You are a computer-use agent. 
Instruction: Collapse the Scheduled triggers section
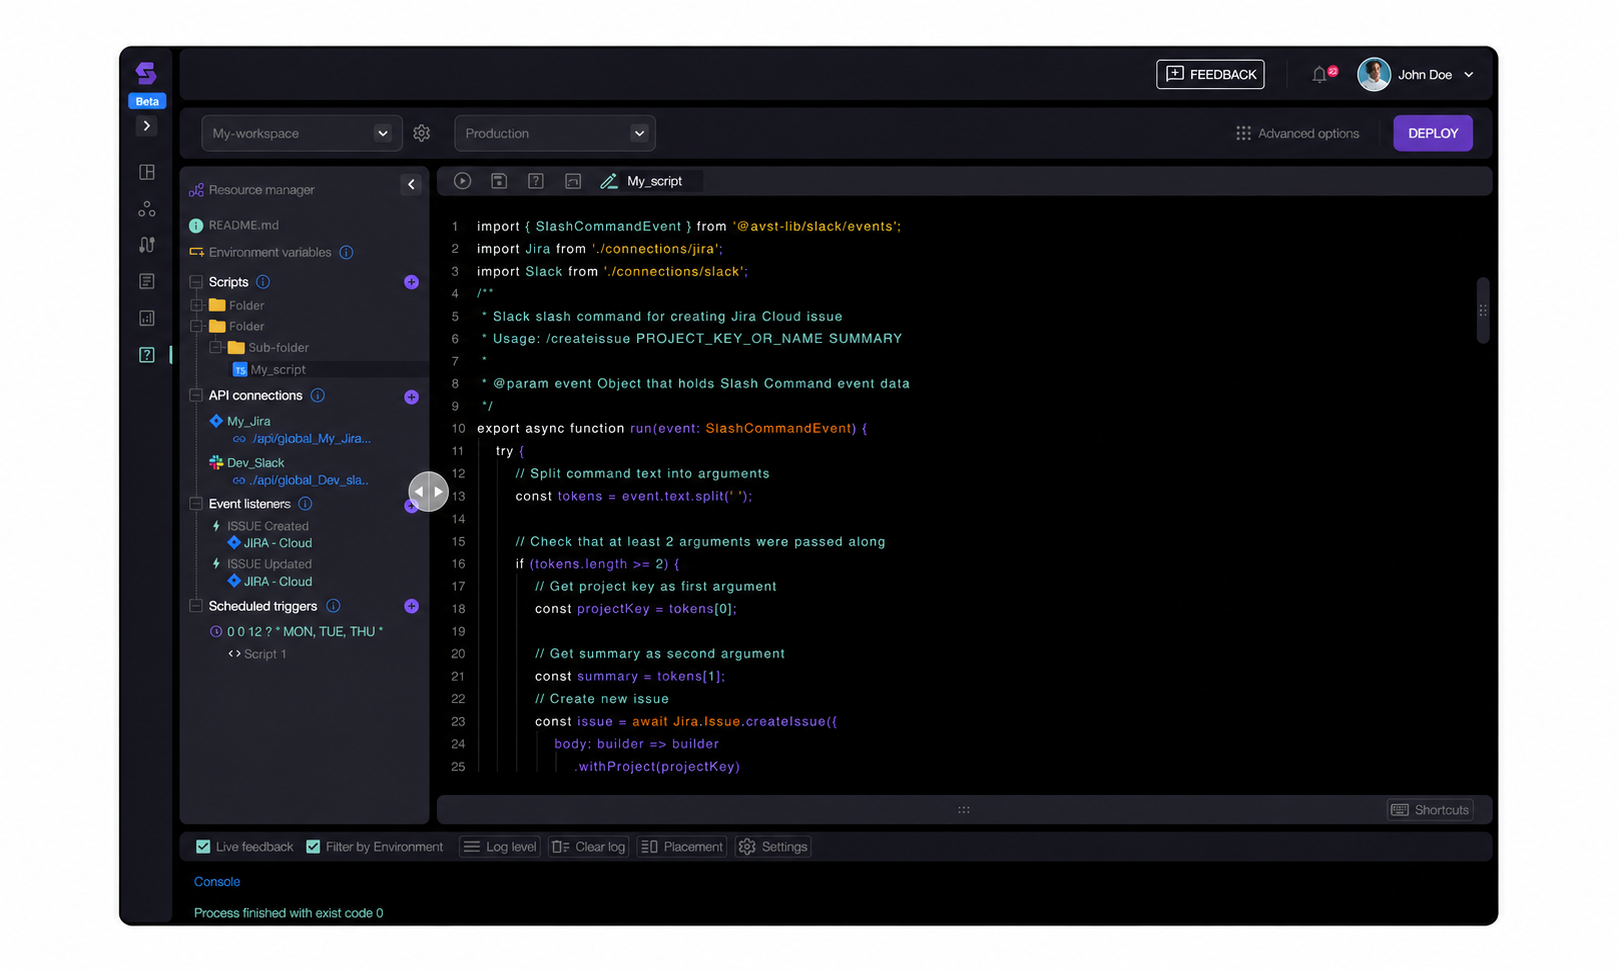(x=196, y=606)
